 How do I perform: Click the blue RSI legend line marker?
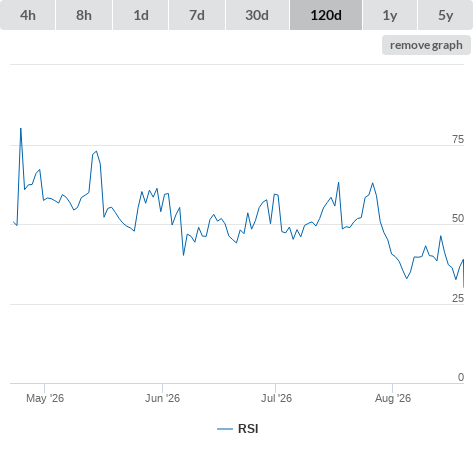point(225,429)
